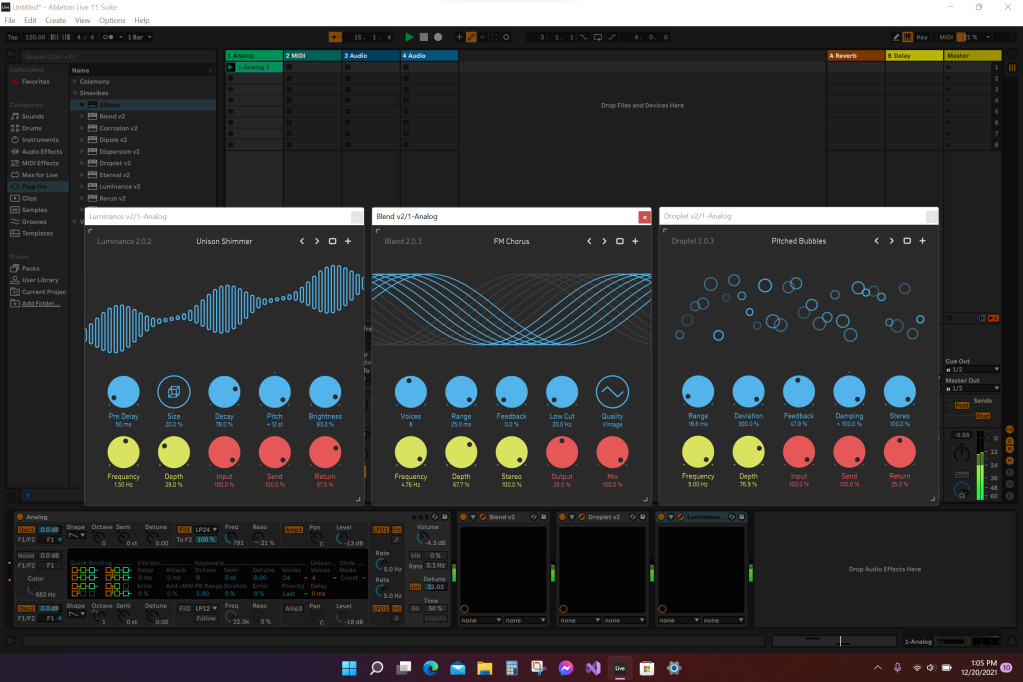The height and width of the screenshot is (682, 1023).
Task: Click the Feedback knob in Droplet
Action: tap(798, 392)
